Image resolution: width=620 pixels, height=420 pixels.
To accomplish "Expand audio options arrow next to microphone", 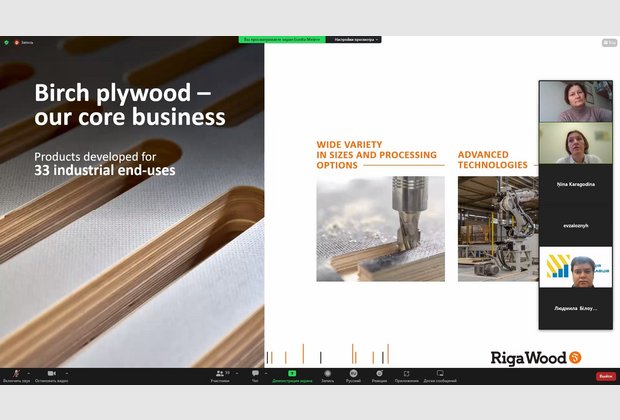I will click(x=29, y=373).
